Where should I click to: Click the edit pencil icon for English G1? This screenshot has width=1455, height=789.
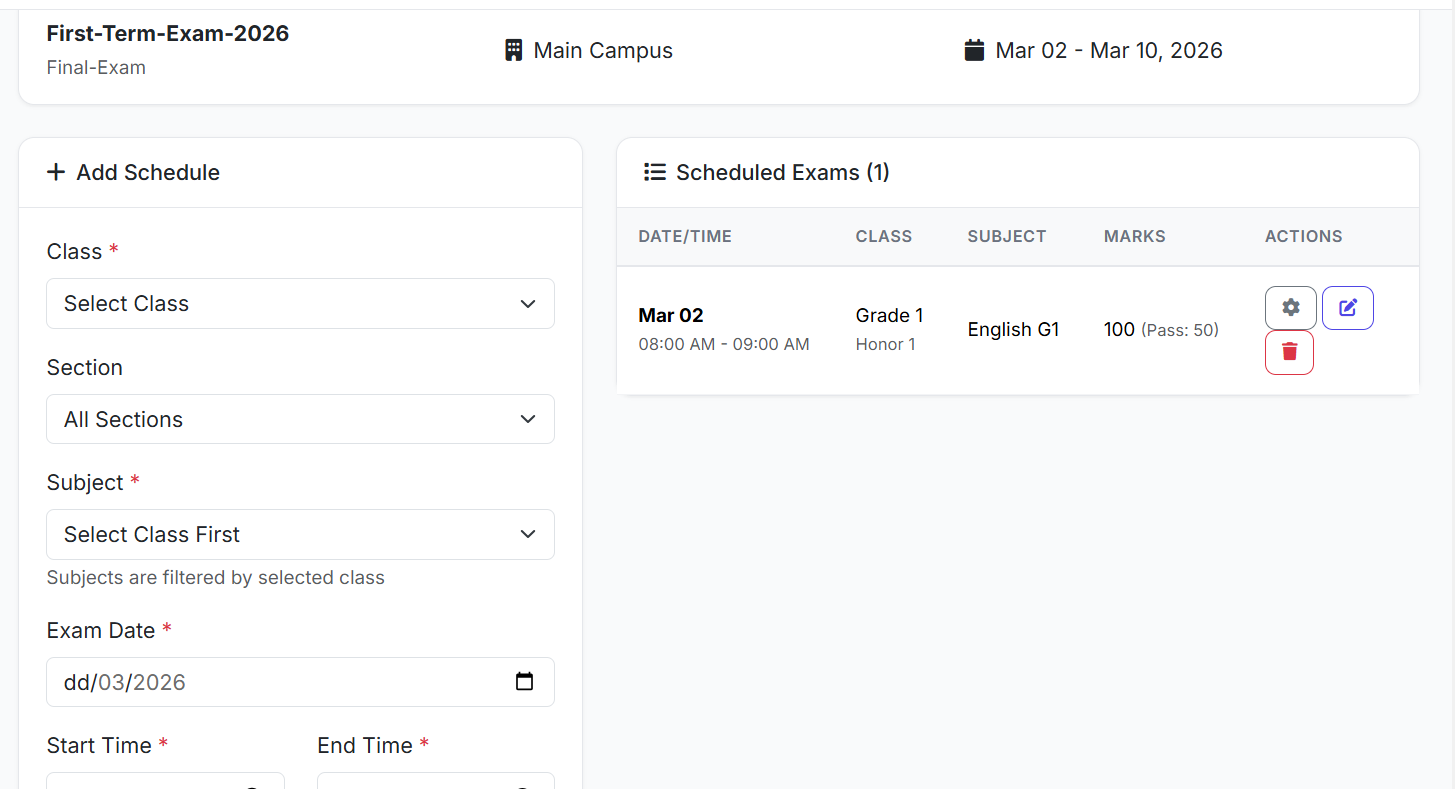[1347, 308]
